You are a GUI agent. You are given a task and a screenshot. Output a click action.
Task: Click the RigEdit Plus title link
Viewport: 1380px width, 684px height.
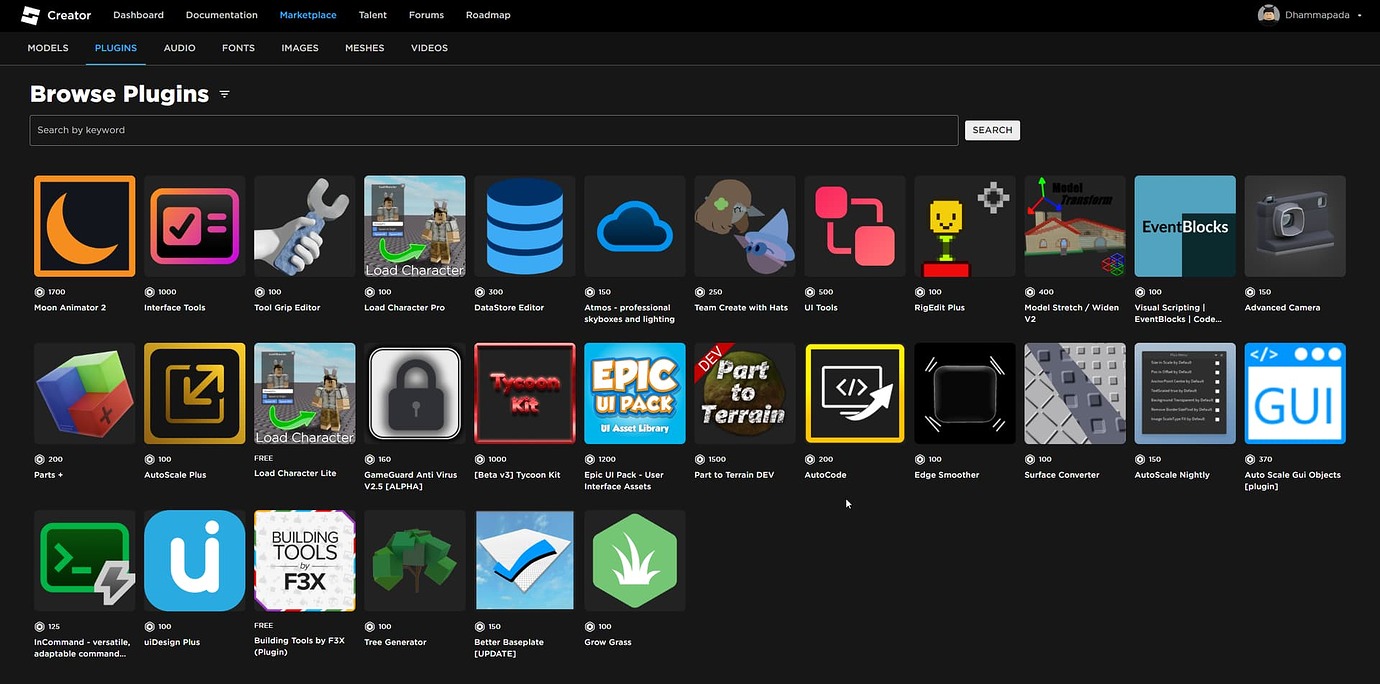point(940,308)
